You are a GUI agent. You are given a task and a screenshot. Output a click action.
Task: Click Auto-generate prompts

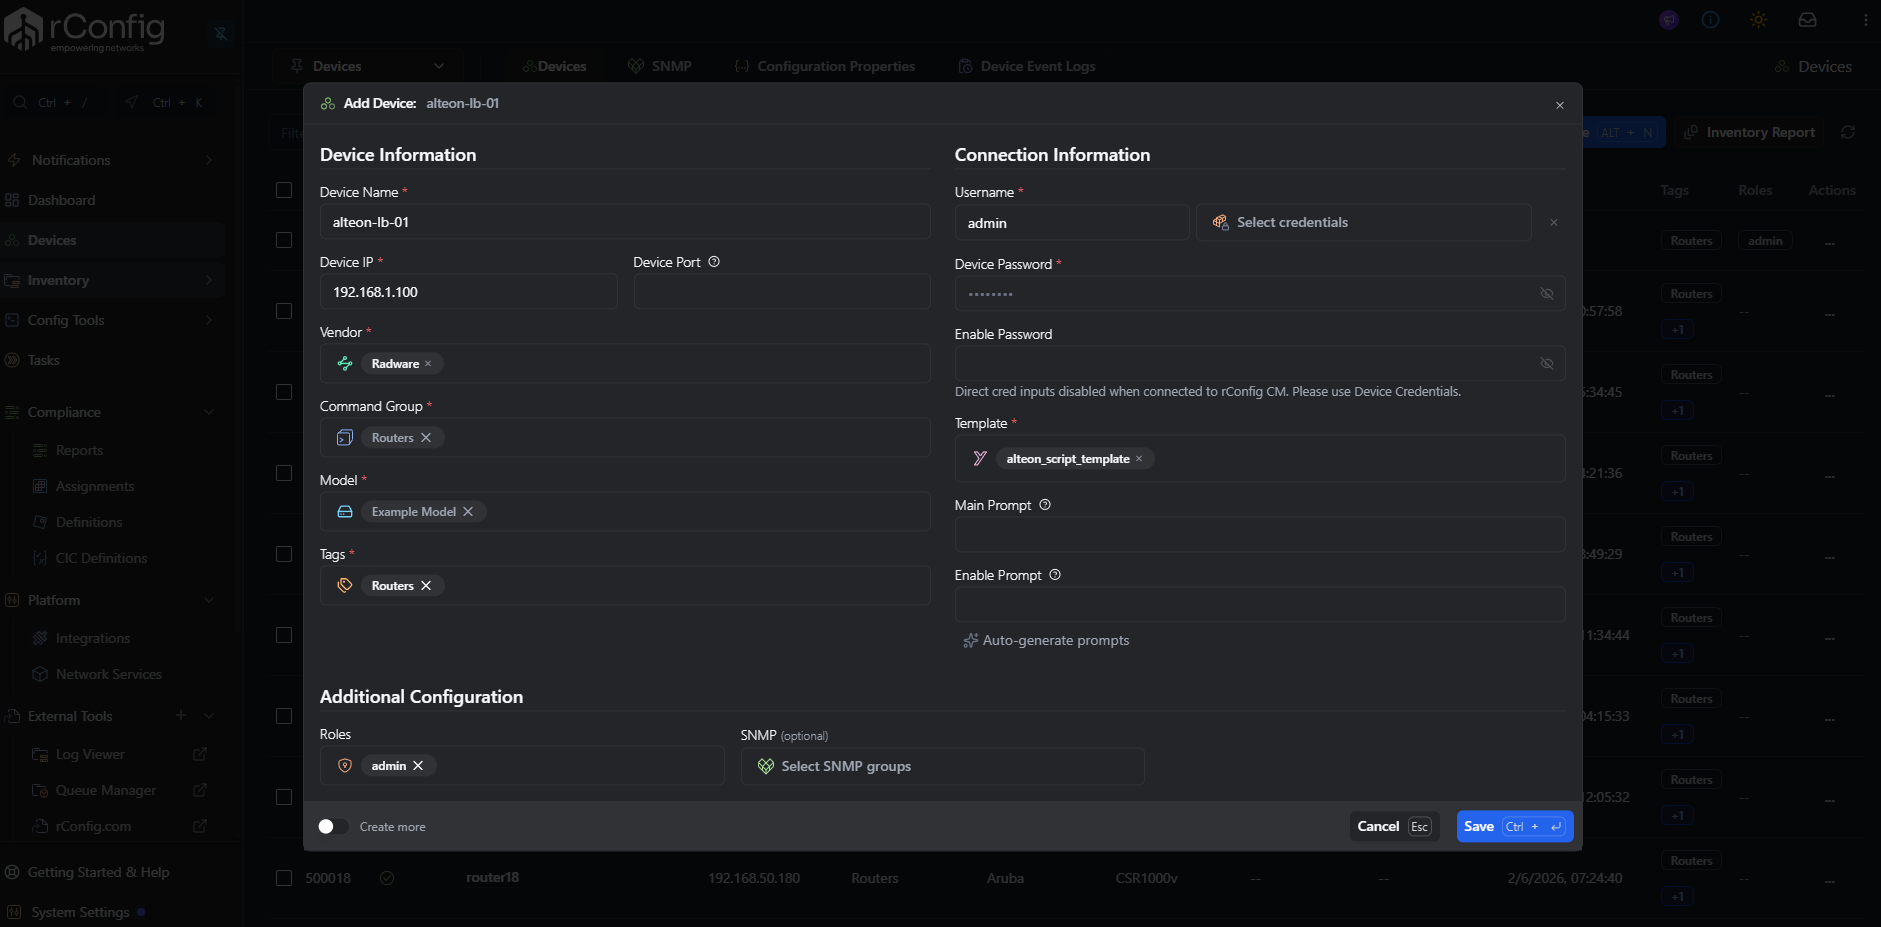pos(1046,640)
